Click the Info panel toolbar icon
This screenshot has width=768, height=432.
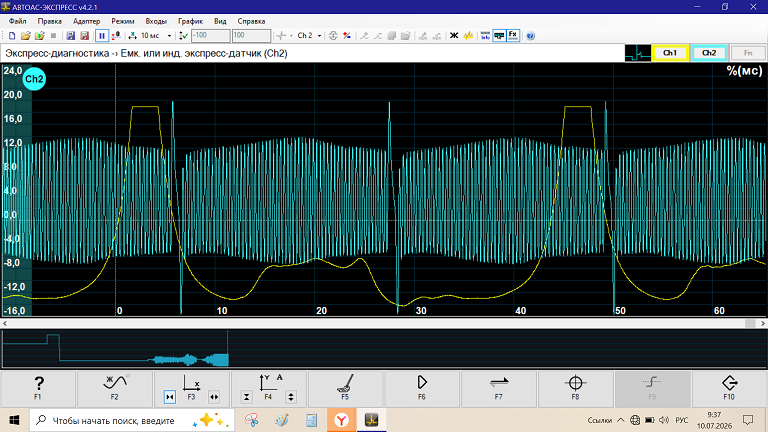pyautogui.click(x=485, y=36)
